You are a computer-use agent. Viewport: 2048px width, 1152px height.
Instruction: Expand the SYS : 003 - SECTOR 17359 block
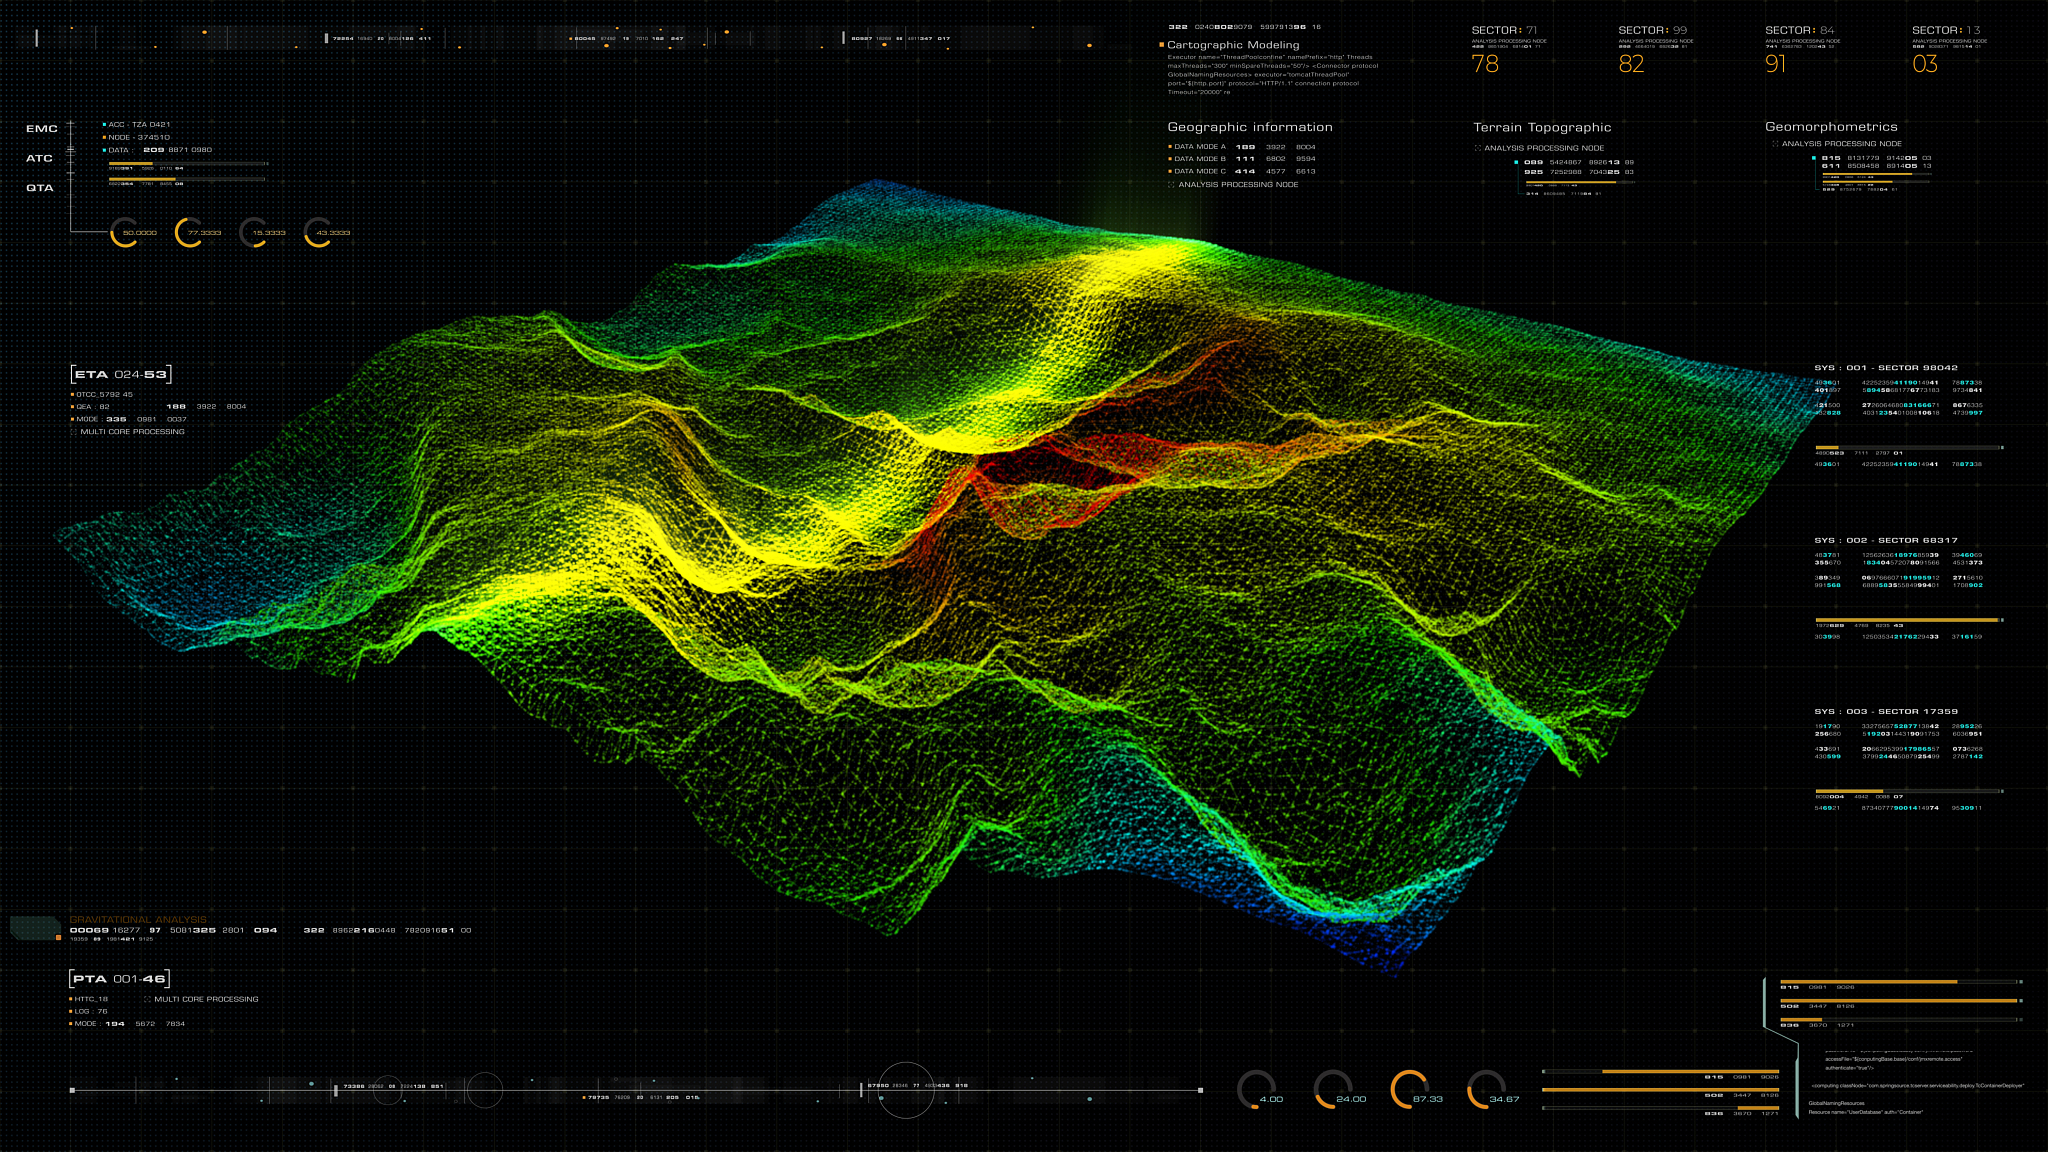click(x=1885, y=711)
